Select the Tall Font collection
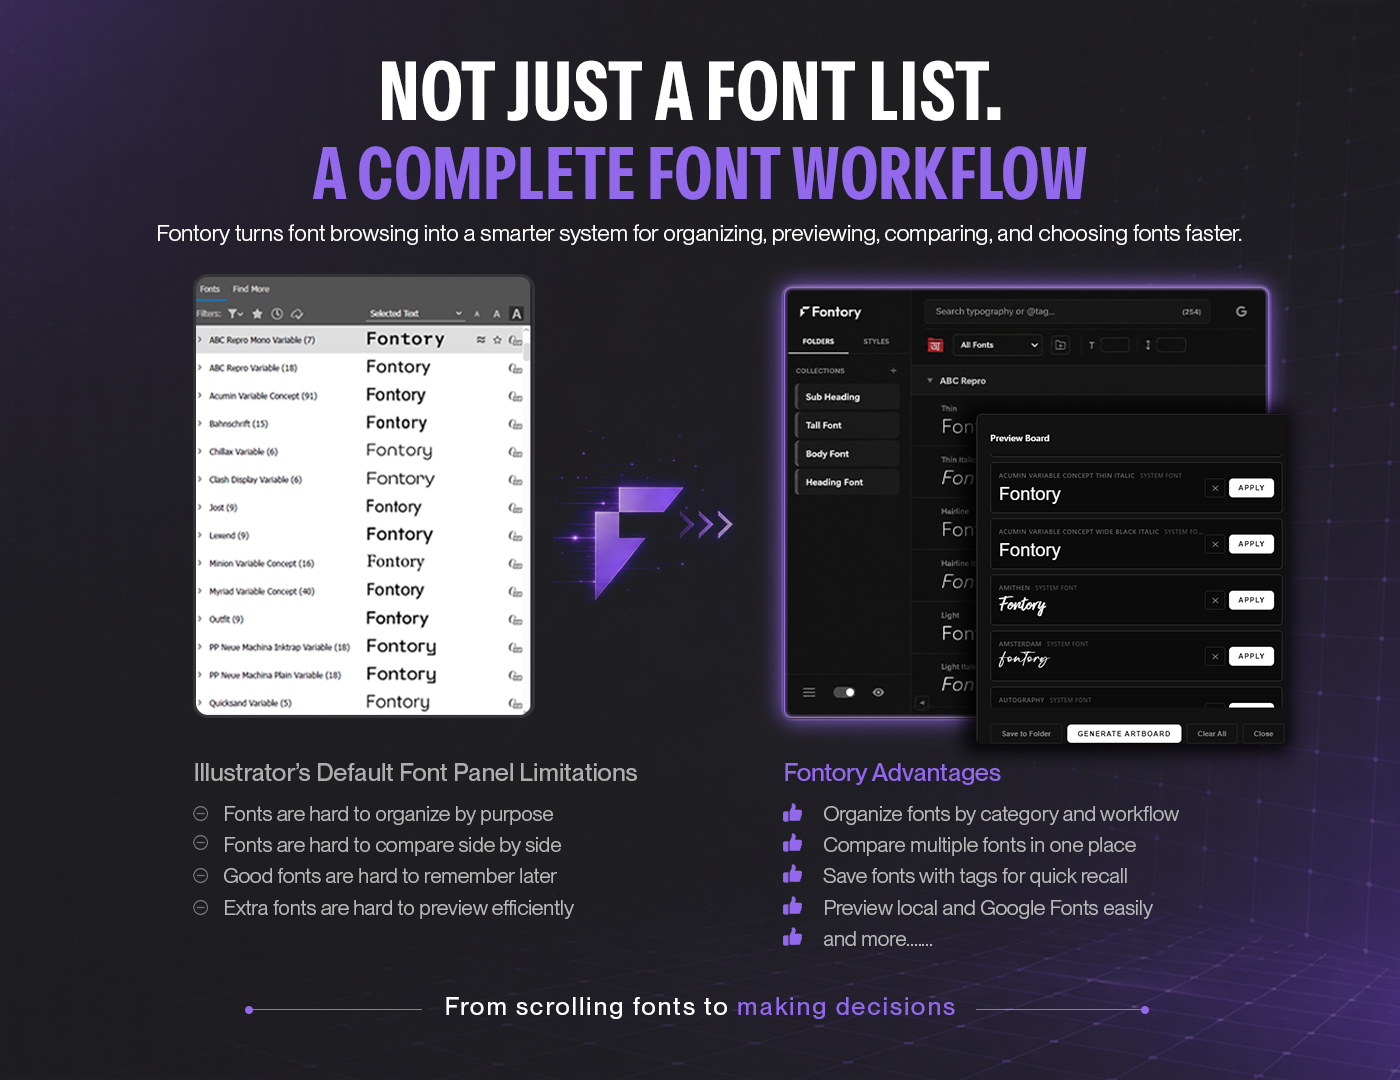This screenshot has width=1400, height=1080. coord(846,425)
